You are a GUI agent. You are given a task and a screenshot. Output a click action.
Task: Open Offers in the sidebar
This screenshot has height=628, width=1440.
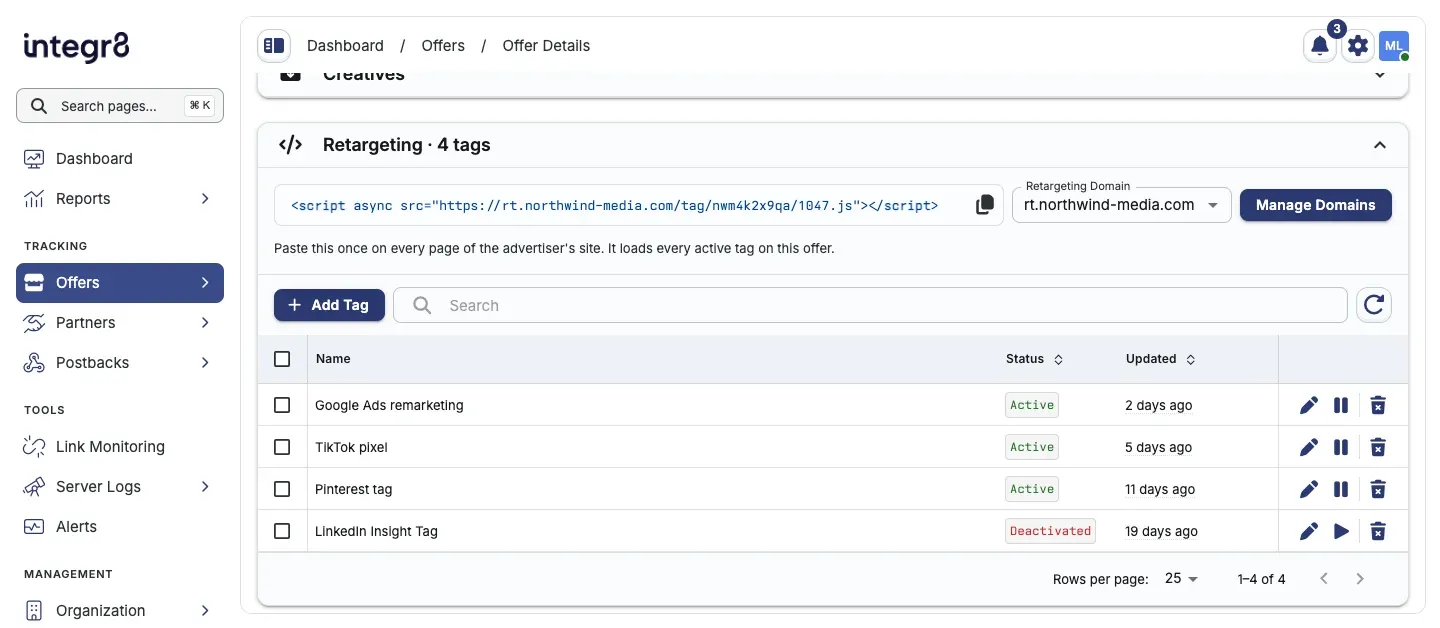(120, 282)
